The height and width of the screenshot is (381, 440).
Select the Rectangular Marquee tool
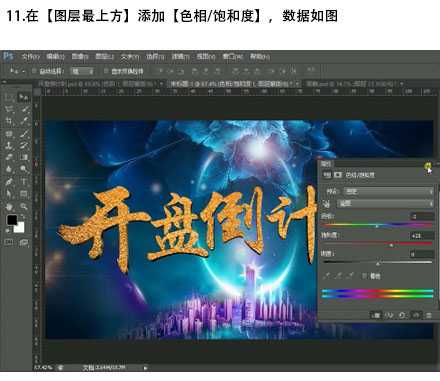click(x=9, y=97)
